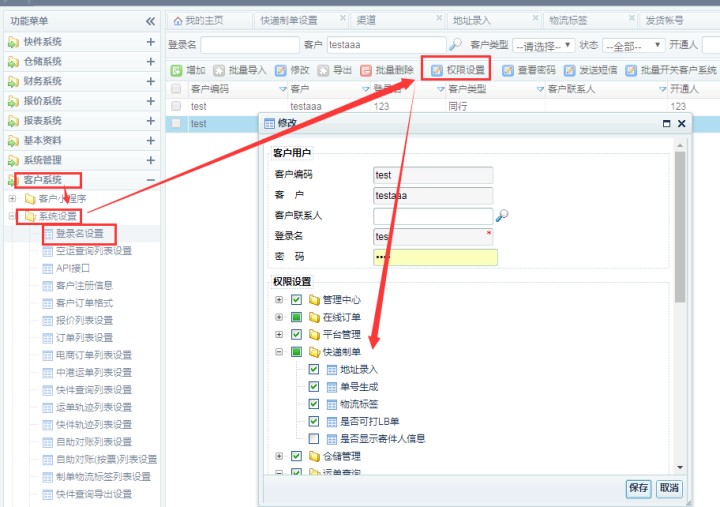Expand the 管理中心 tree node
720x507 pixels.
[x=279, y=300]
